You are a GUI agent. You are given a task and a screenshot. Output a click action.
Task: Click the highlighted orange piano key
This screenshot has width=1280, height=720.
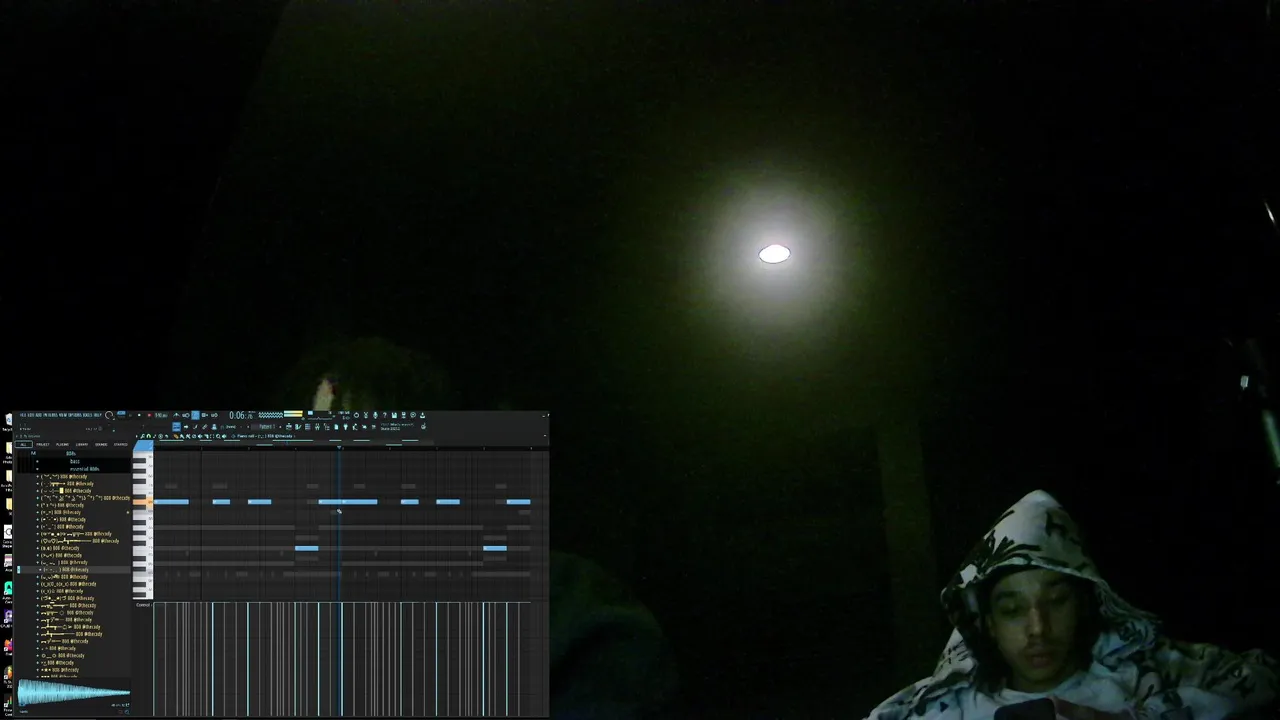click(x=143, y=502)
